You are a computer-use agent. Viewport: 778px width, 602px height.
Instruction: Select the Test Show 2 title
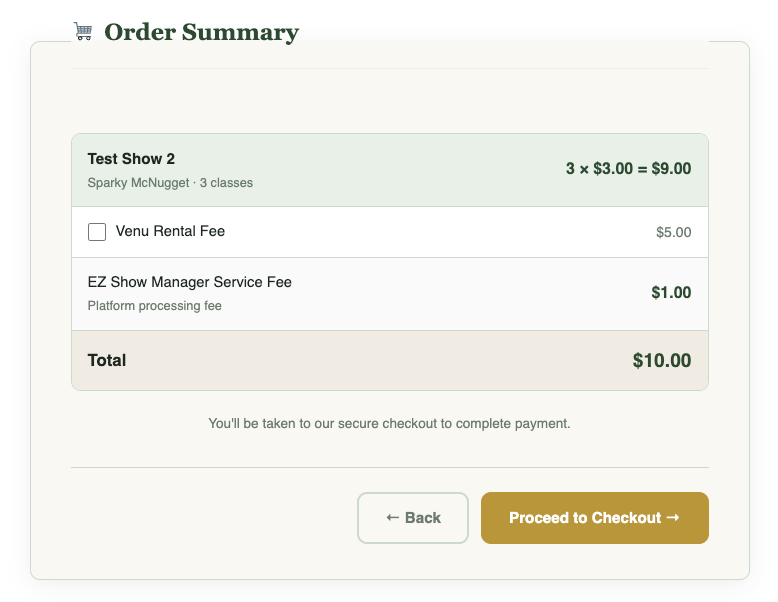point(131,159)
